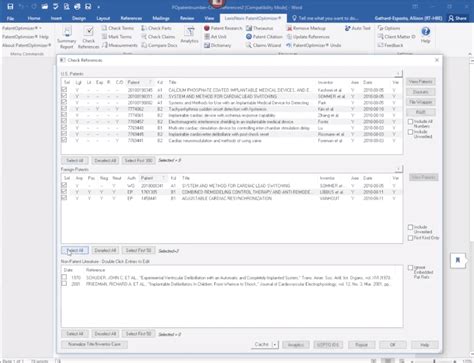Click Select All under Non-Patent Literature
This screenshot has width=474, height=363.
[75, 334]
